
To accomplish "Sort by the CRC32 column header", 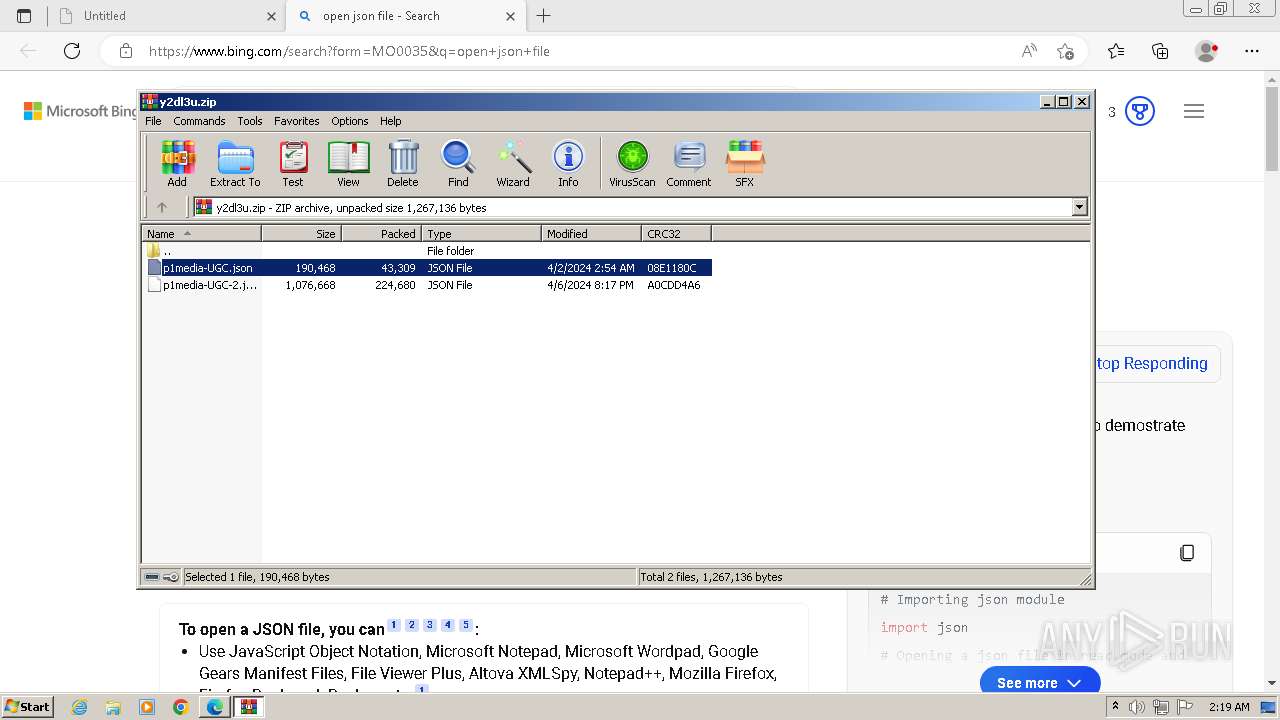I will 677,233.
